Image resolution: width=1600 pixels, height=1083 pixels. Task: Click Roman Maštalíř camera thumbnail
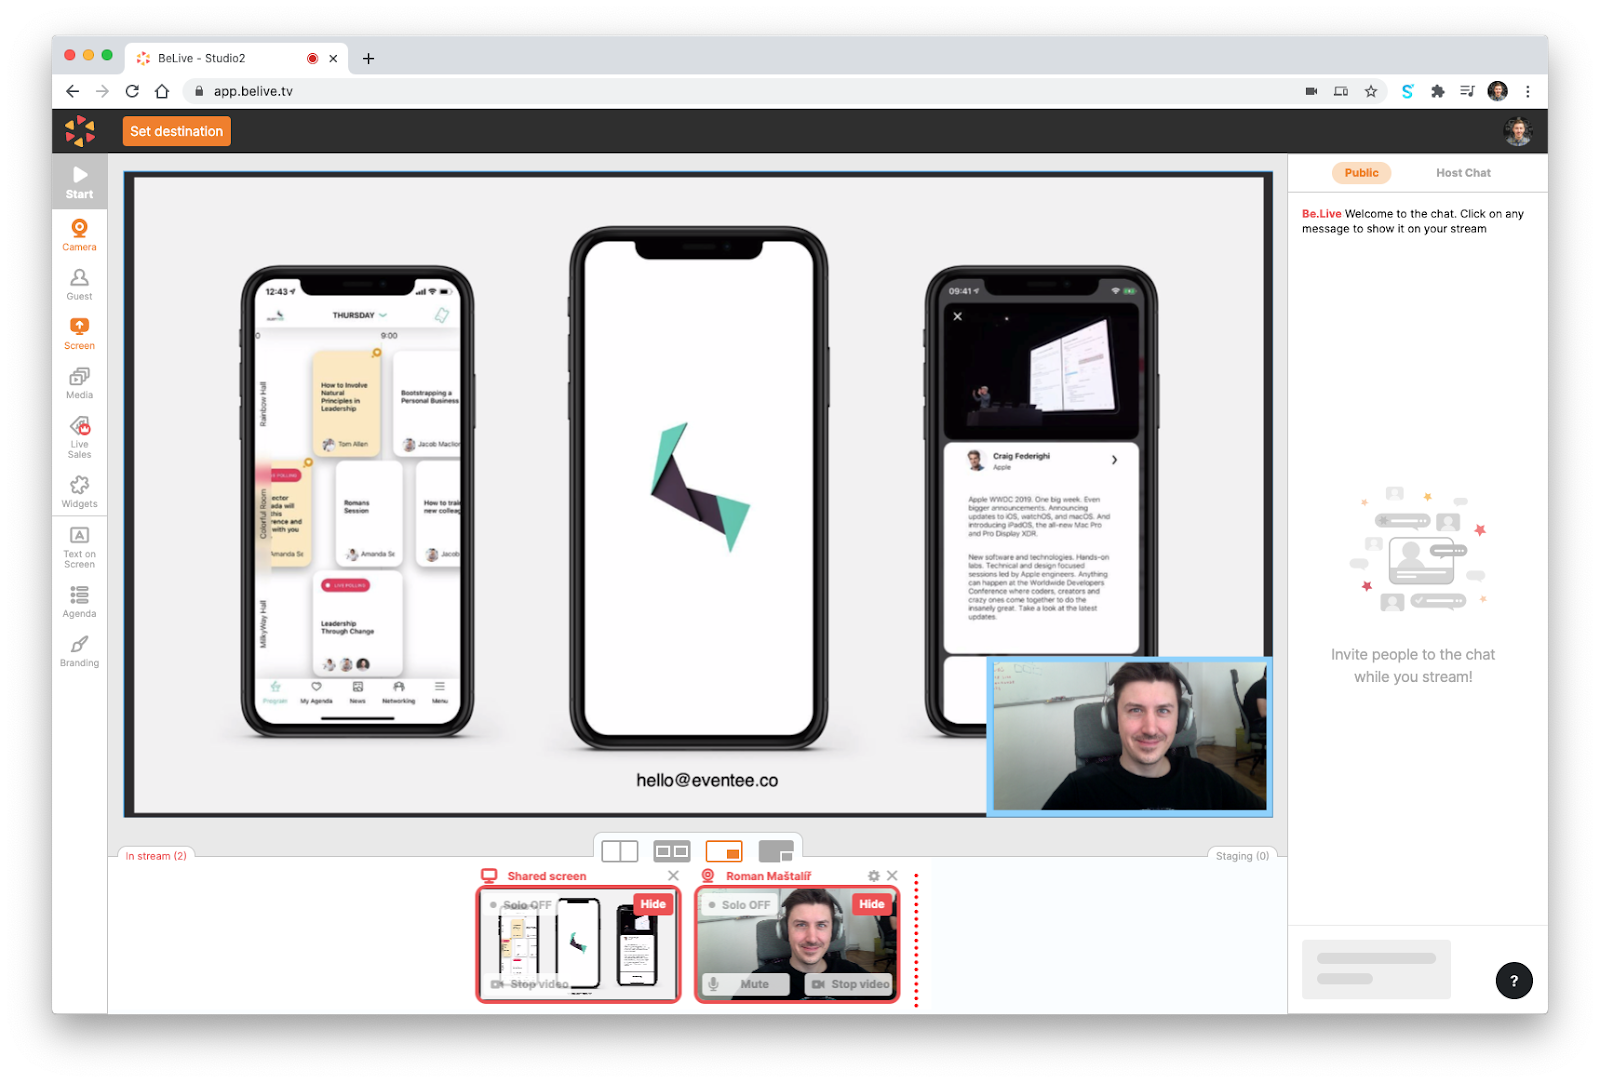797,944
